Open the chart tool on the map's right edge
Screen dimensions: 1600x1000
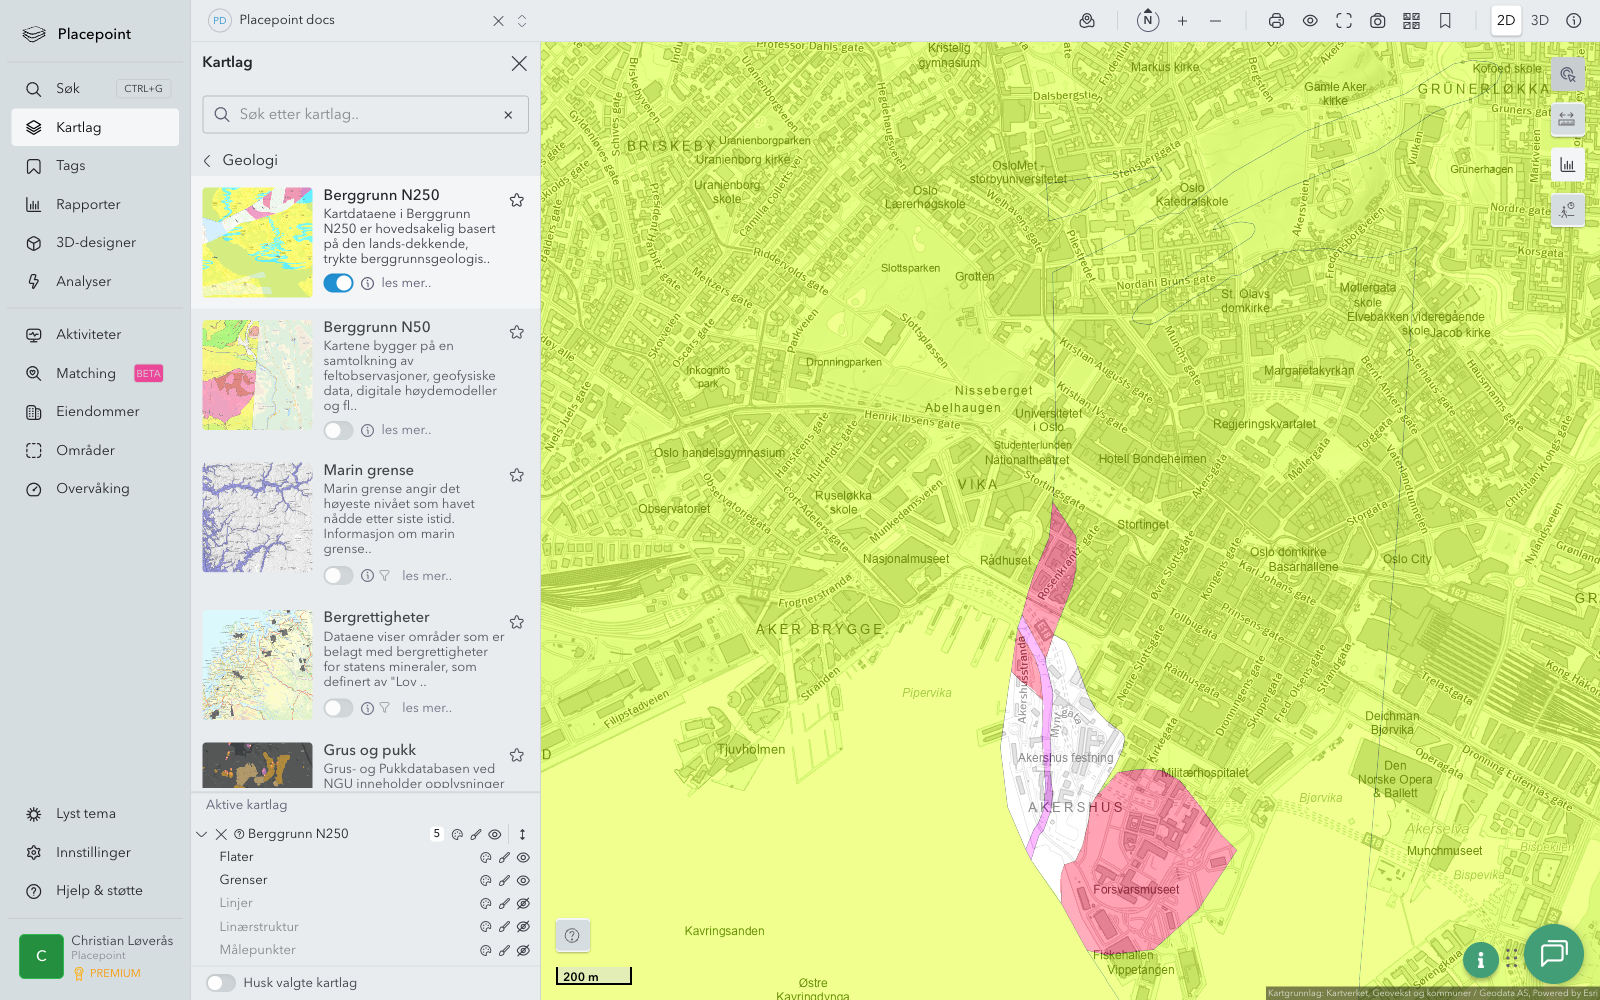1567,165
